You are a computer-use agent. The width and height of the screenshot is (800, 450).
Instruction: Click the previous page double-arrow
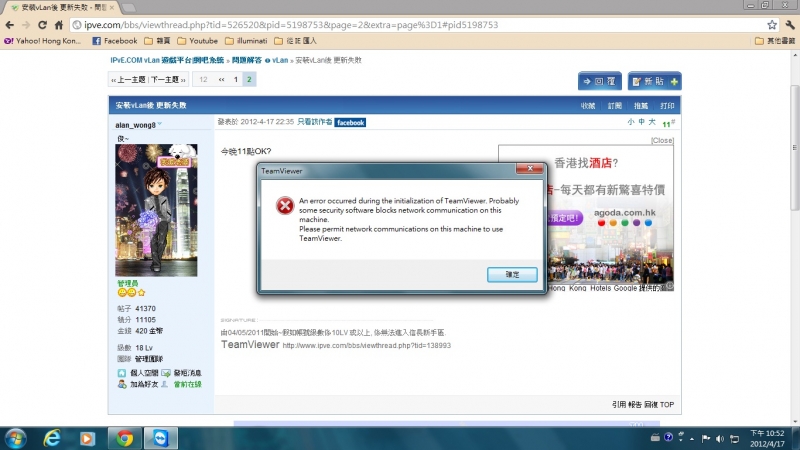[x=221, y=80]
